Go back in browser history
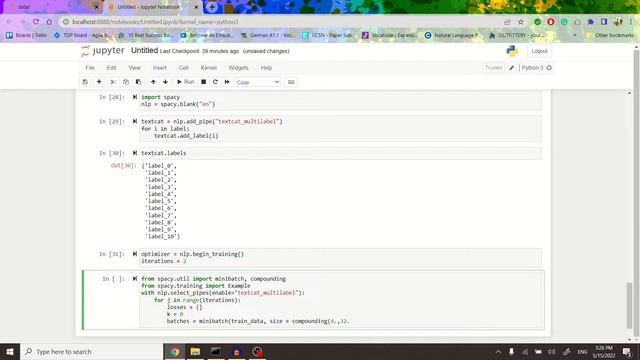 tap(9, 22)
